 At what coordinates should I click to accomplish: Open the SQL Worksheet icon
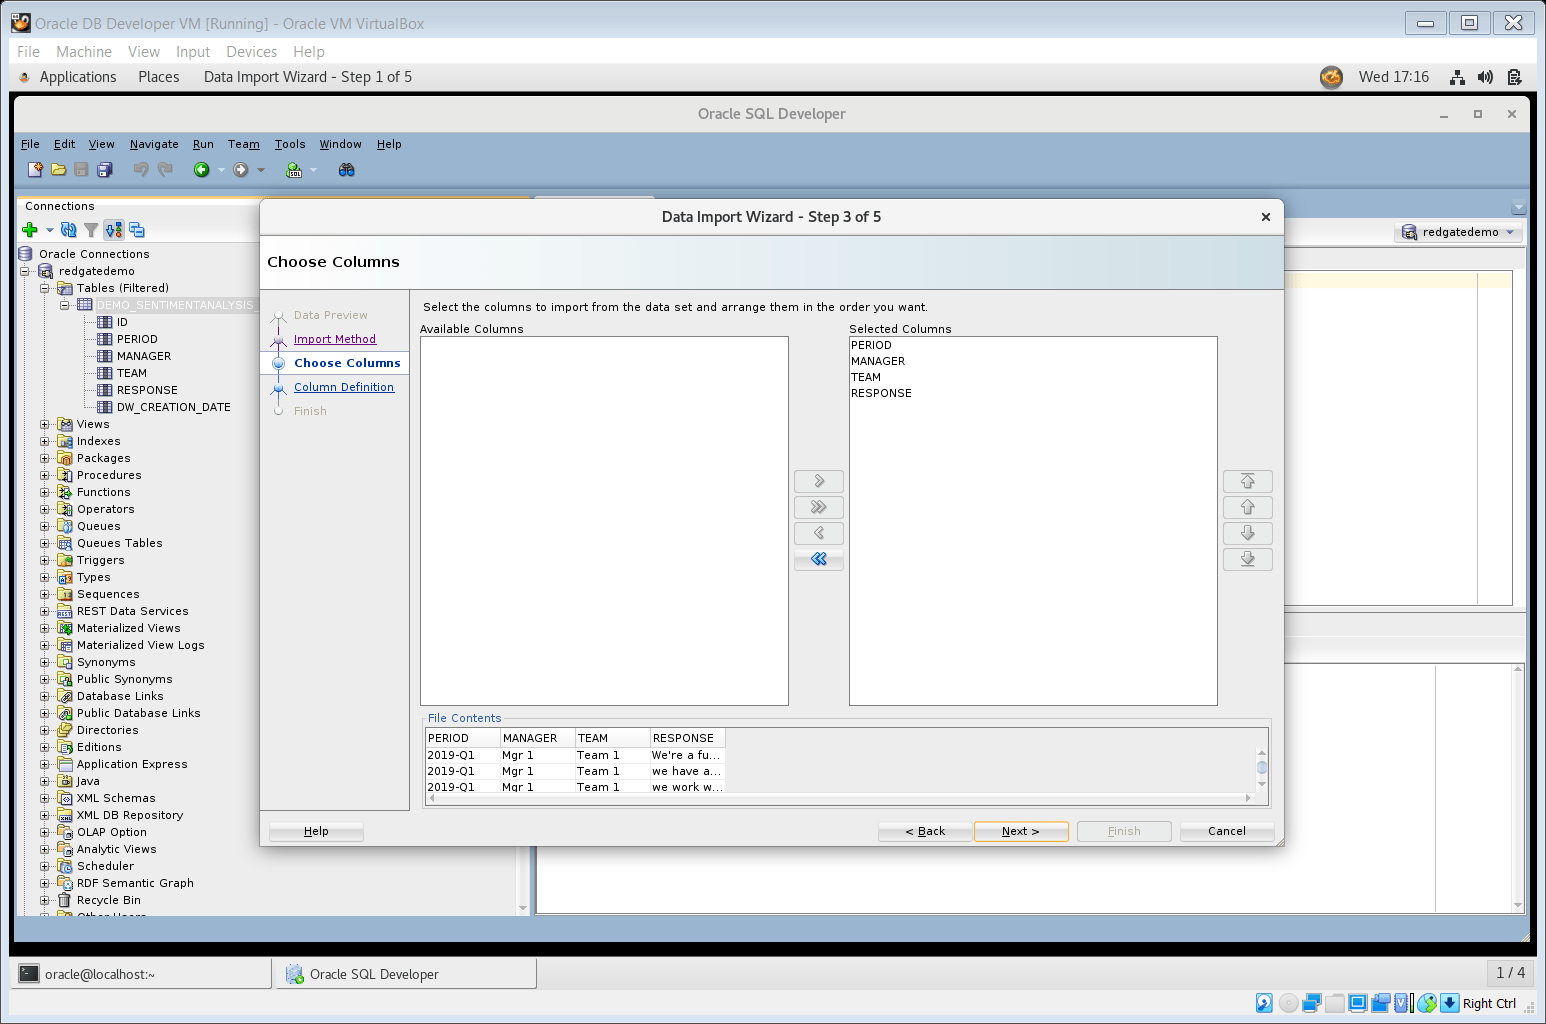(x=294, y=170)
